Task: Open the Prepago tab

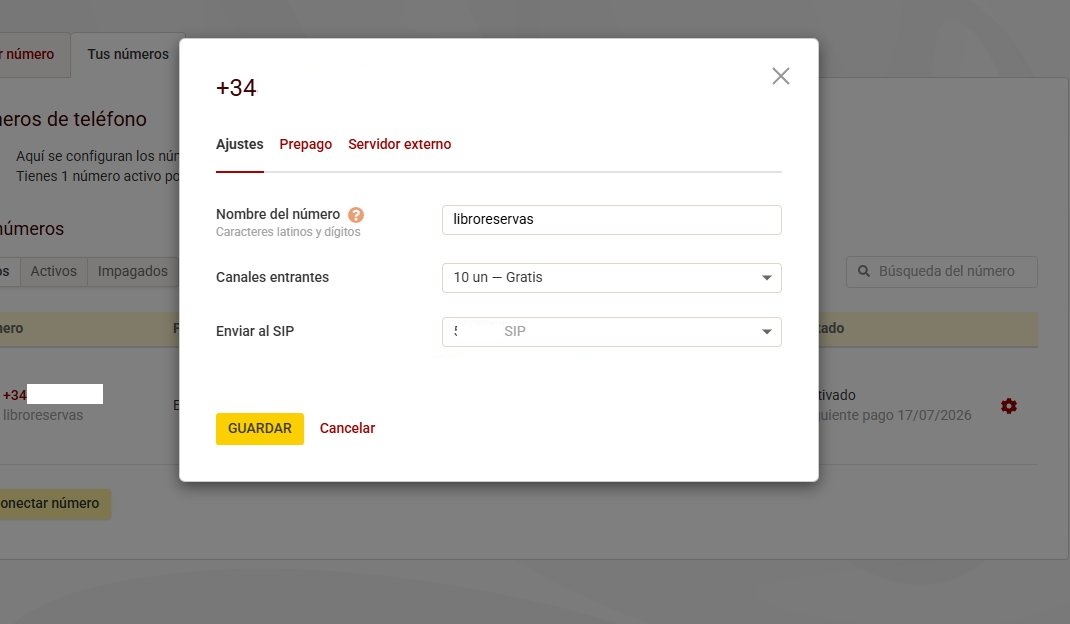Action: [306, 144]
